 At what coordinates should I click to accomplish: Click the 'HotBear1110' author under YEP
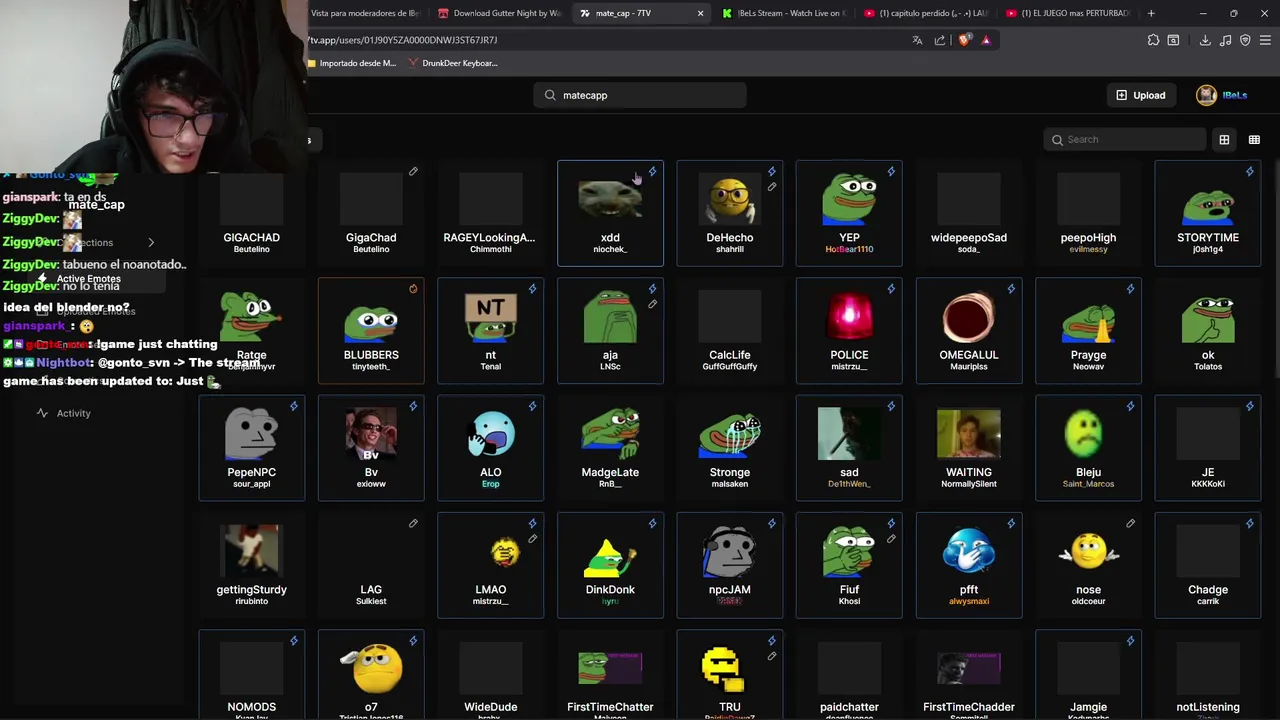(849, 250)
